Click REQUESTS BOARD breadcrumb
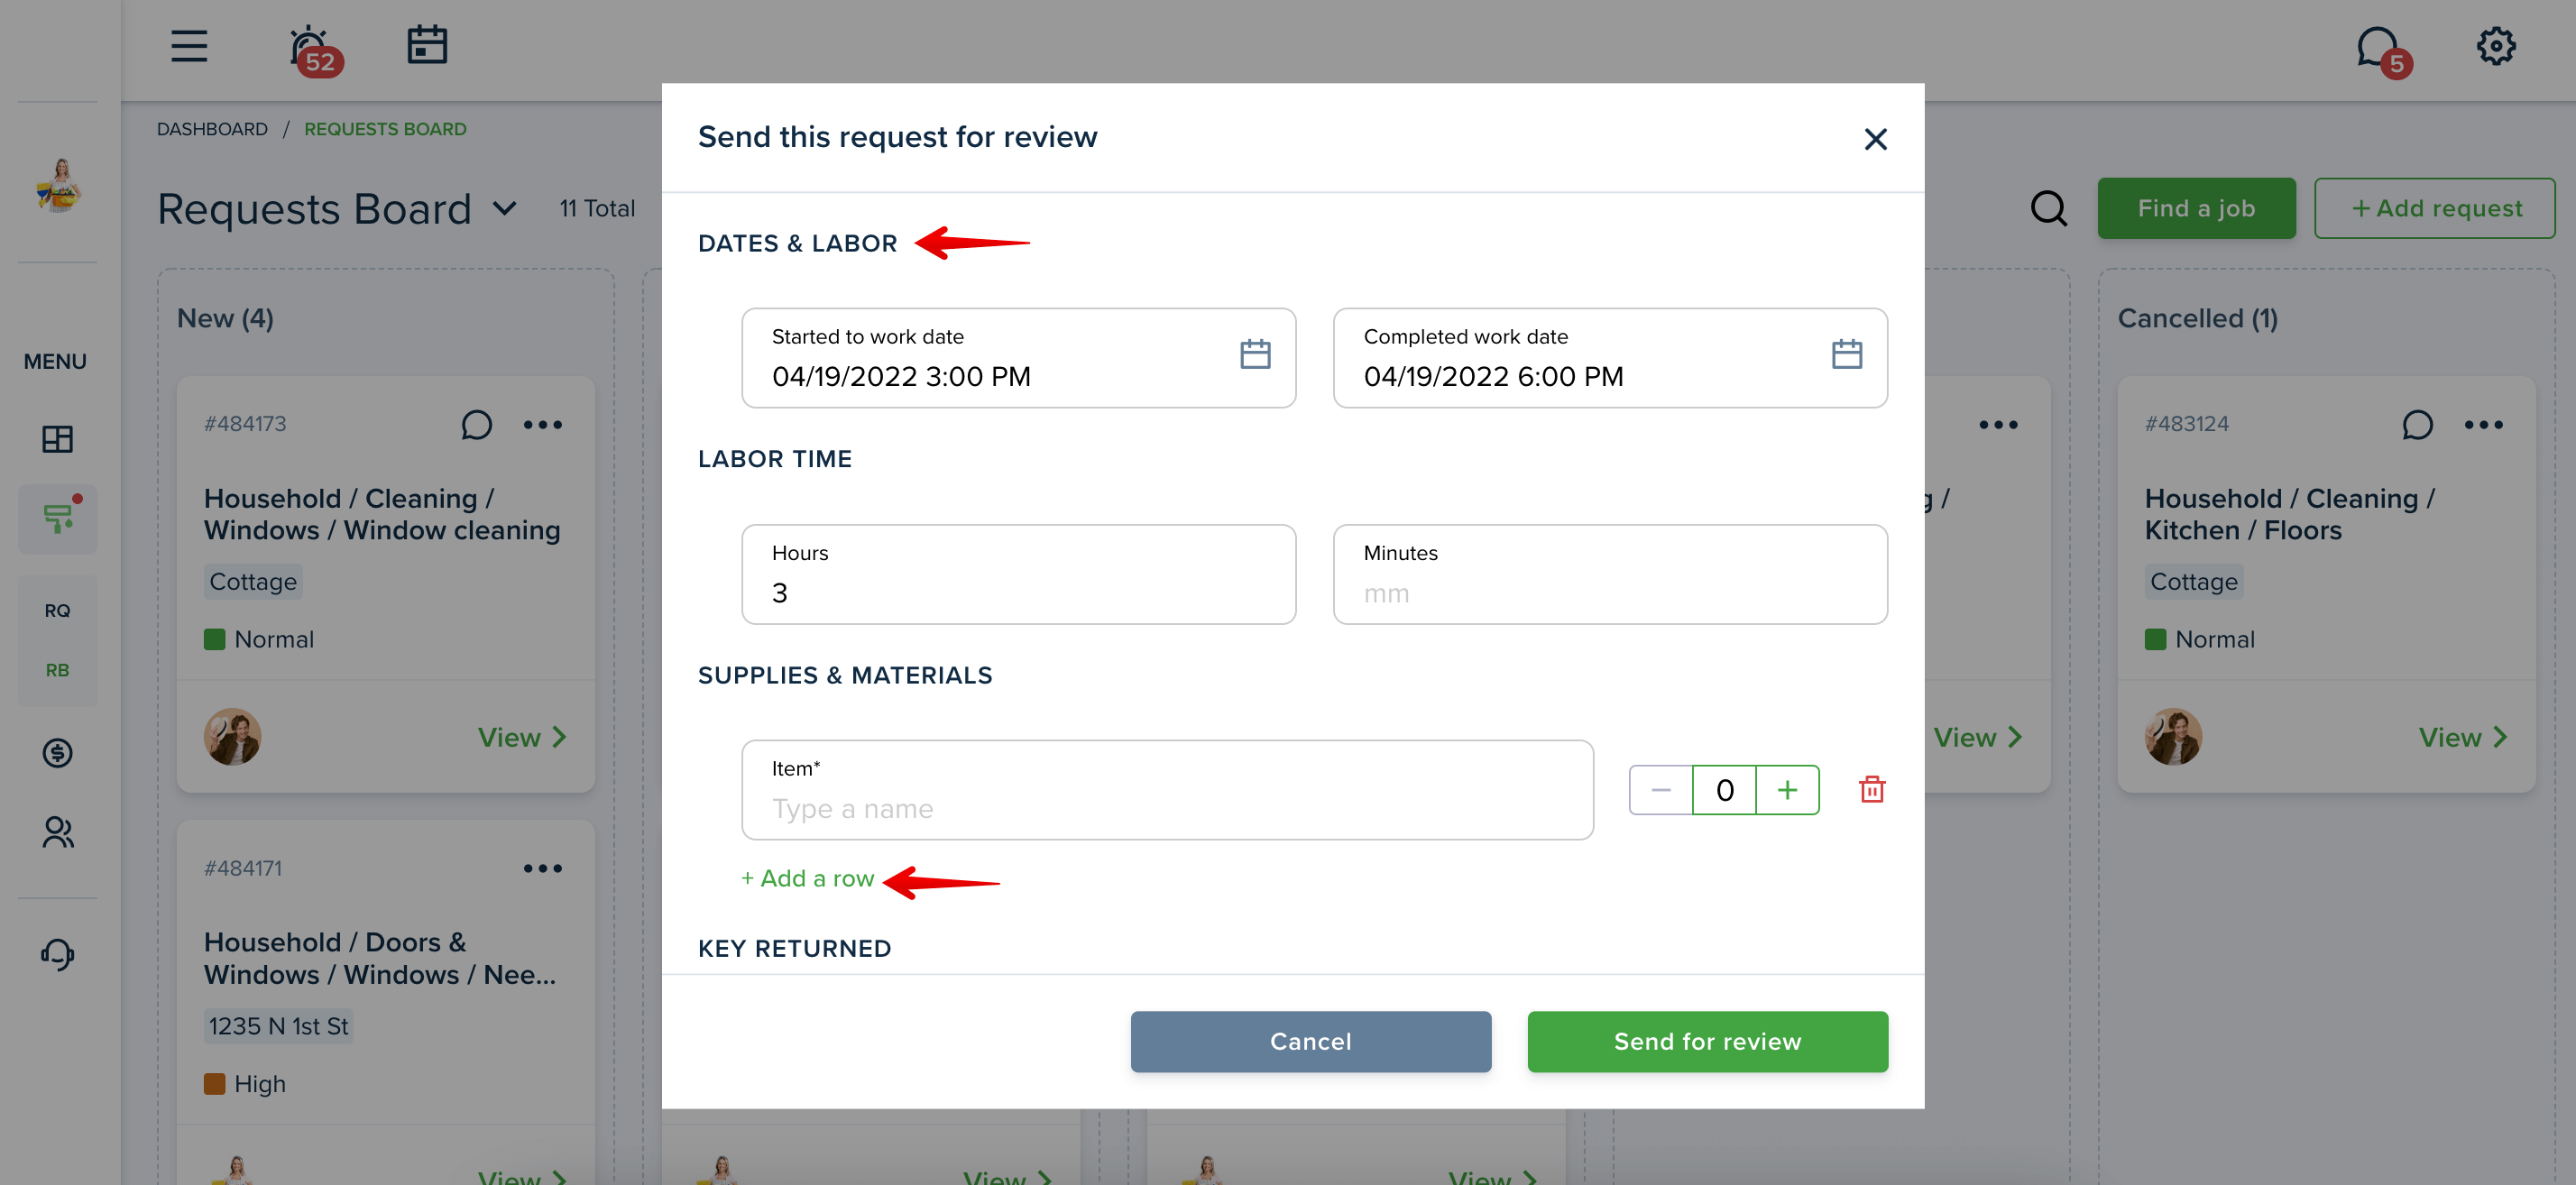This screenshot has height=1185, width=2576. [385, 129]
